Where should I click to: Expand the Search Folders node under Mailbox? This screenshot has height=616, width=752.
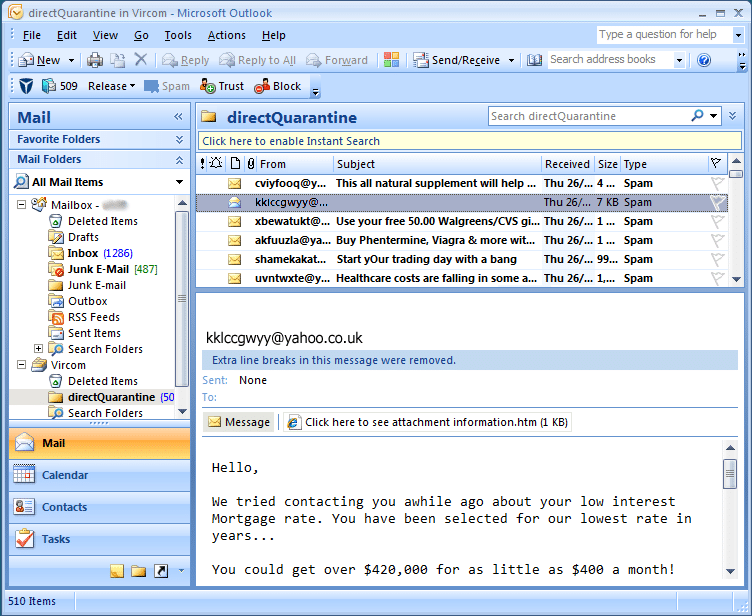pyautogui.click(x=38, y=349)
